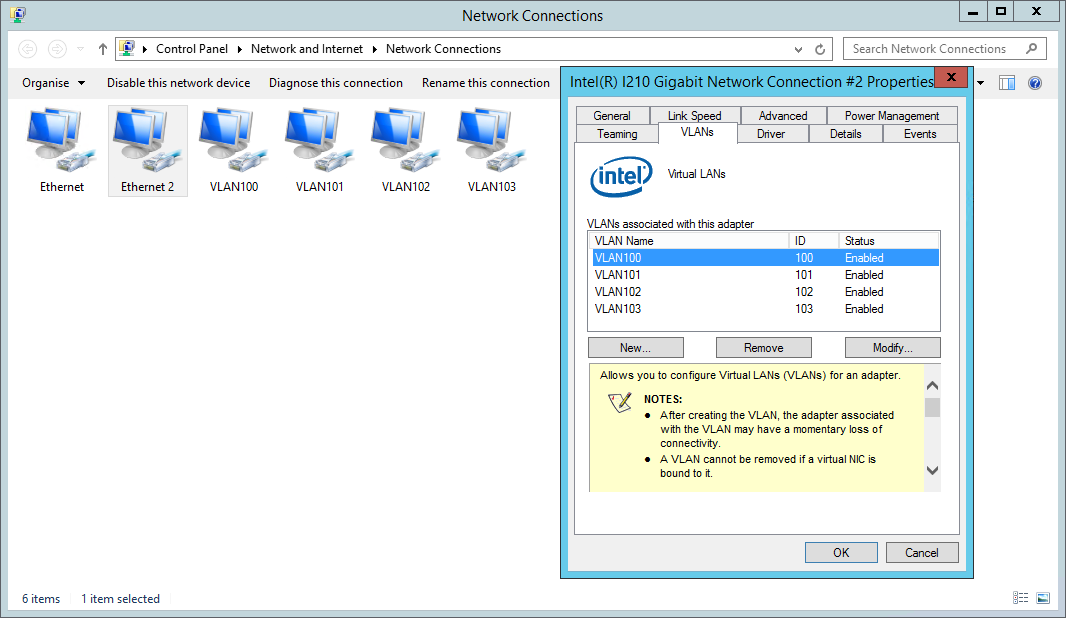Switch to details view in status bar
Screen dimensions: 1066x618
(x=1020, y=598)
